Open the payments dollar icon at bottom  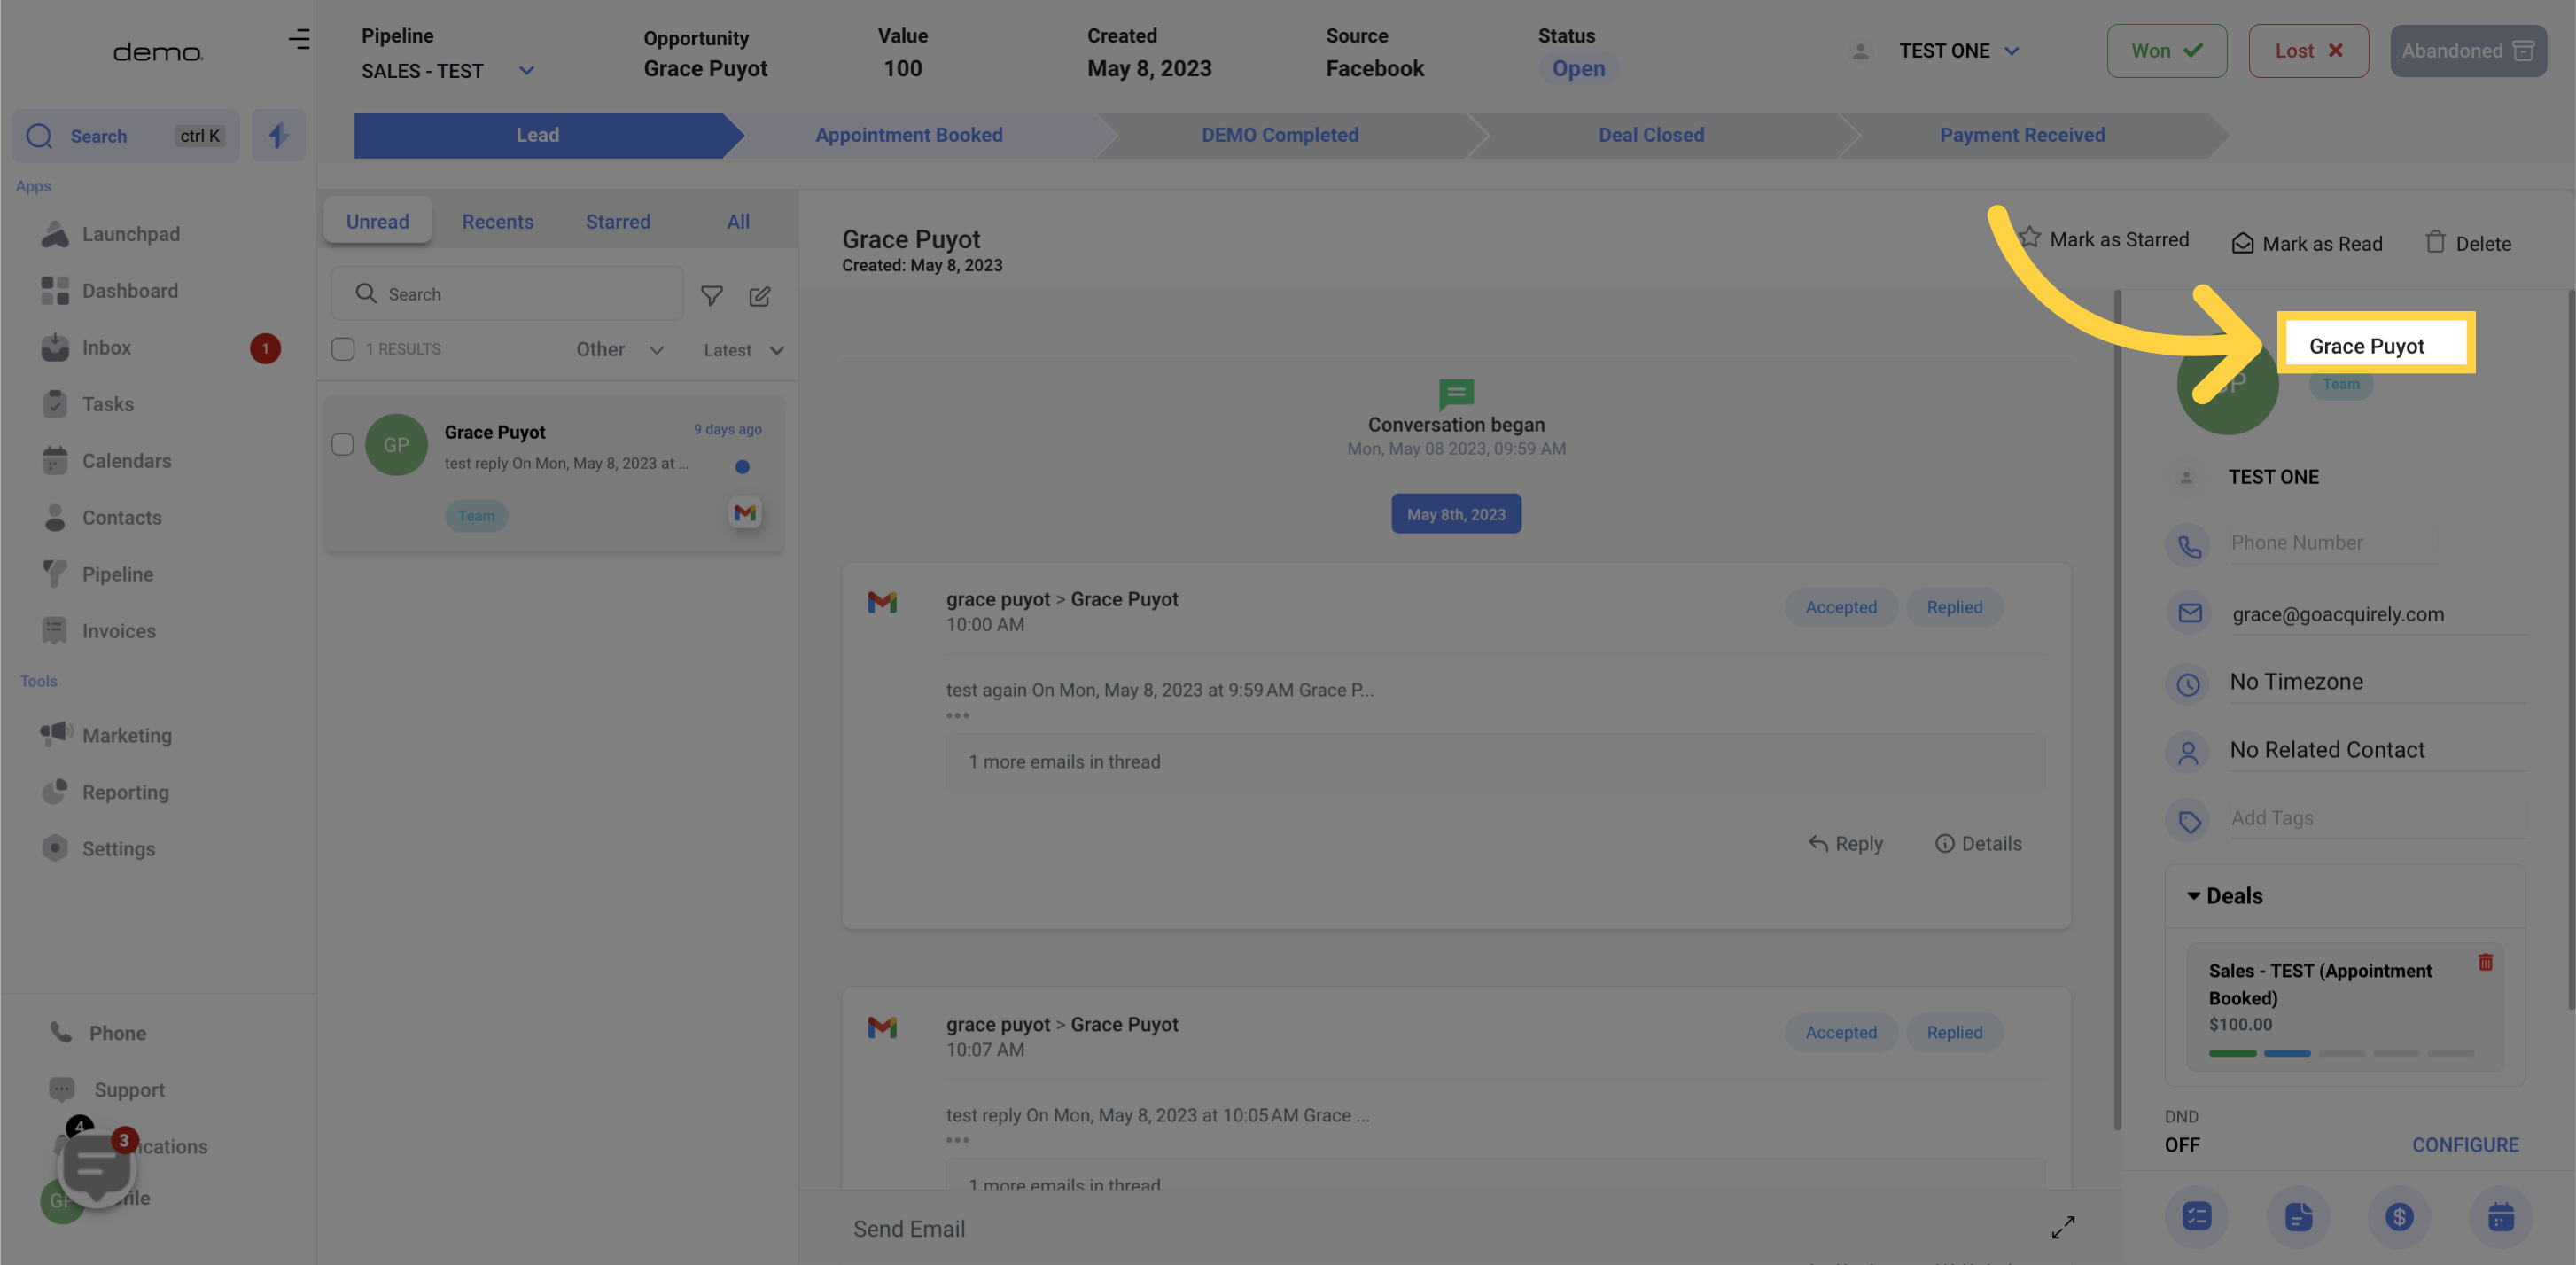click(x=2399, y=1217)
